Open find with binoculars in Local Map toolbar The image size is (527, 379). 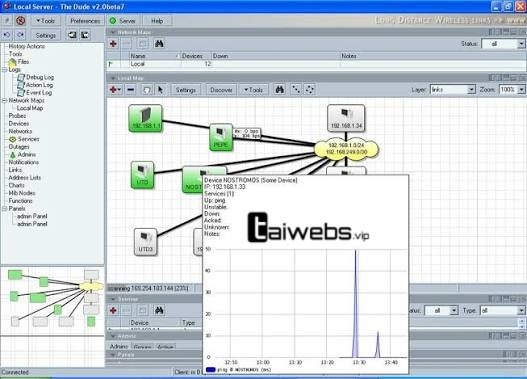pyautogui.click(x=280, y=90)
